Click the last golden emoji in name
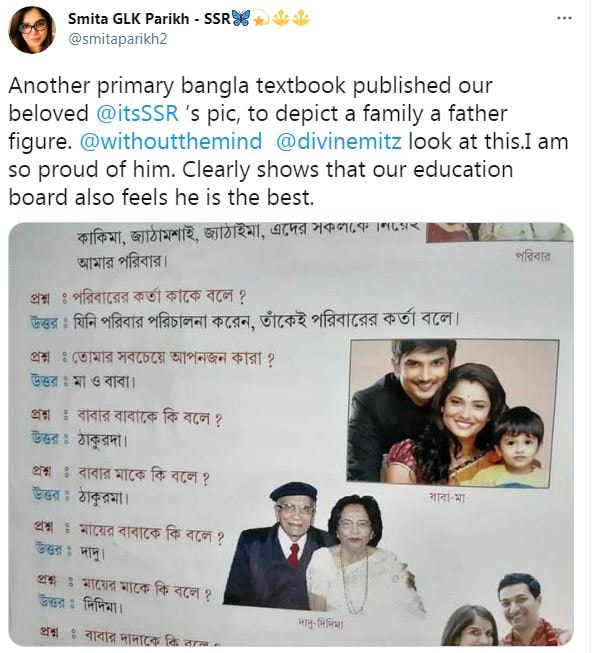 (300, 19)
